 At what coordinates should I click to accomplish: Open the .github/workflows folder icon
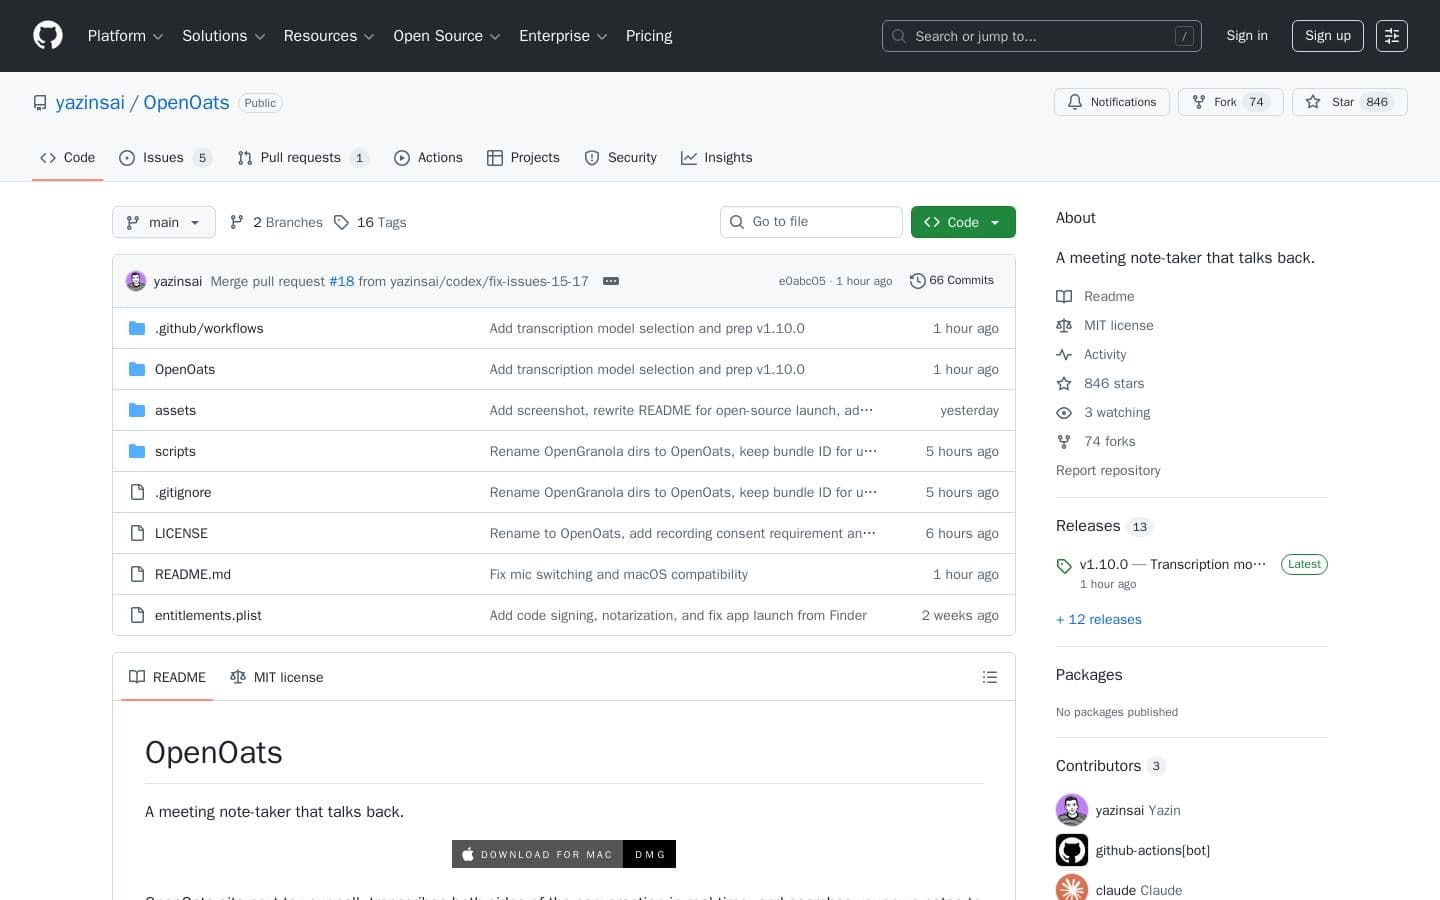click(x=137, y=328)
